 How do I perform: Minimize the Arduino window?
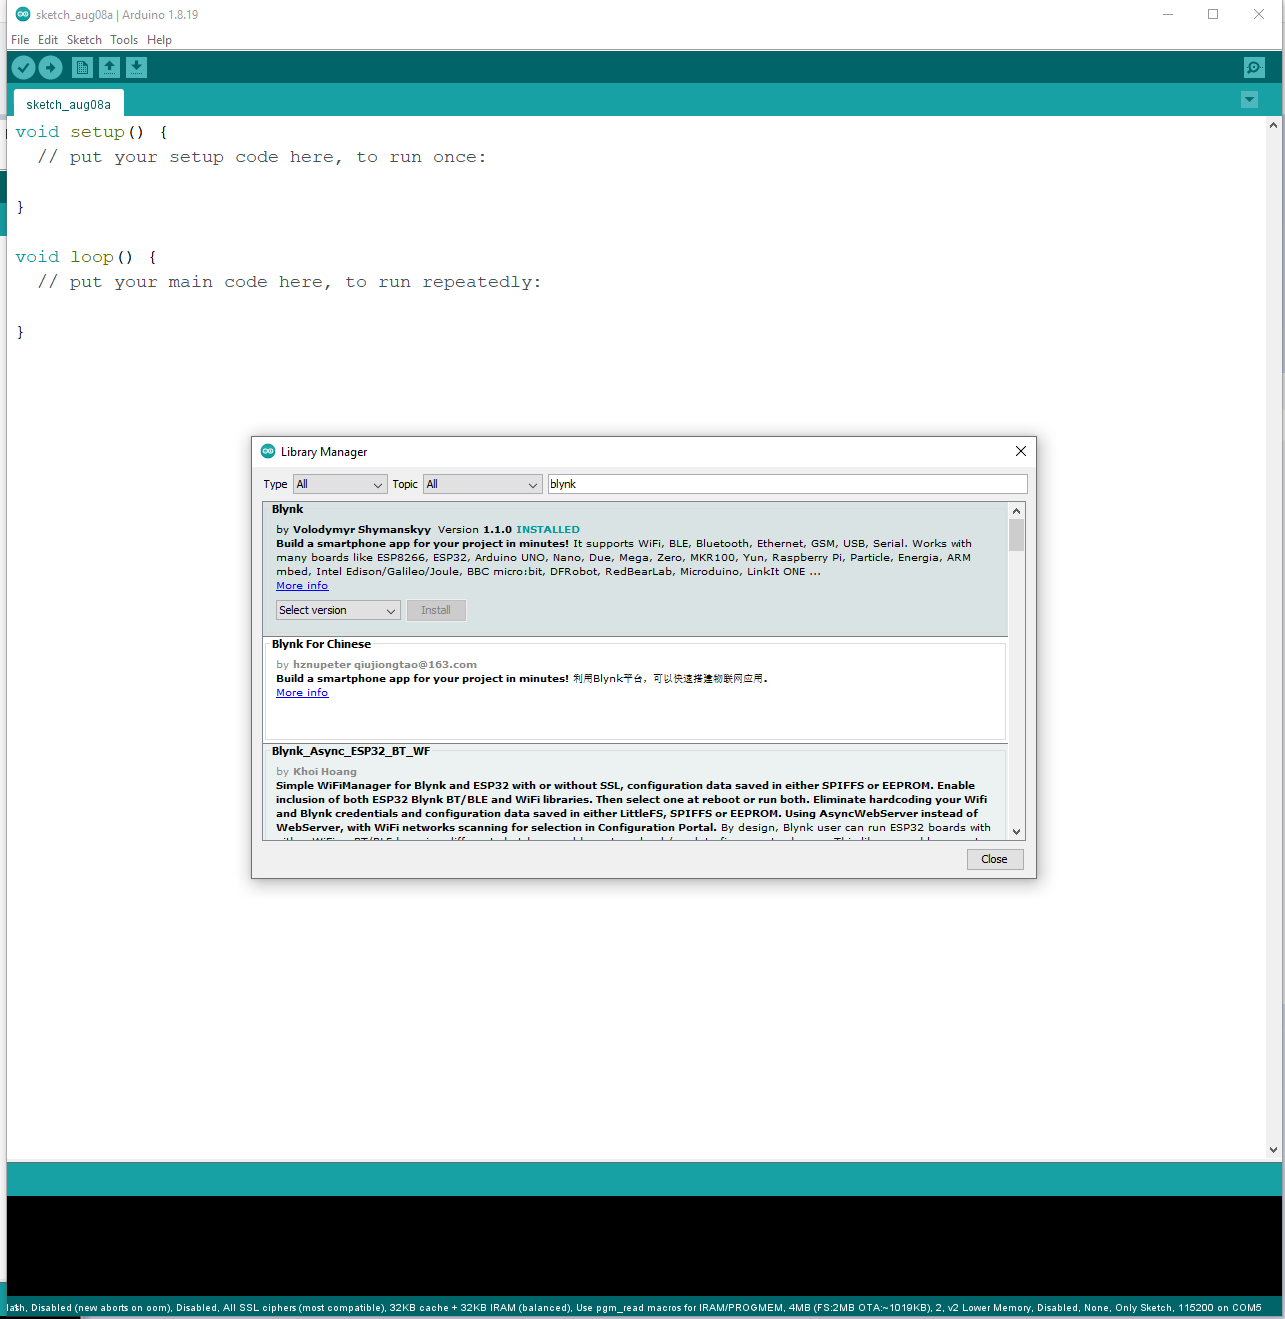[1168, 14]
